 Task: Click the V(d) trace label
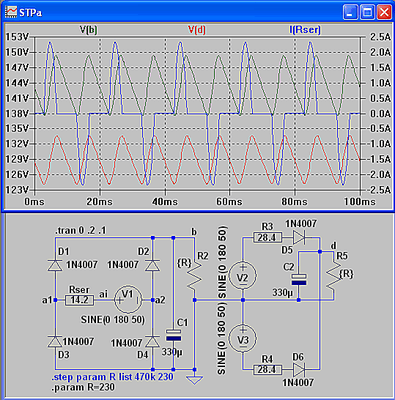[197, 30]
